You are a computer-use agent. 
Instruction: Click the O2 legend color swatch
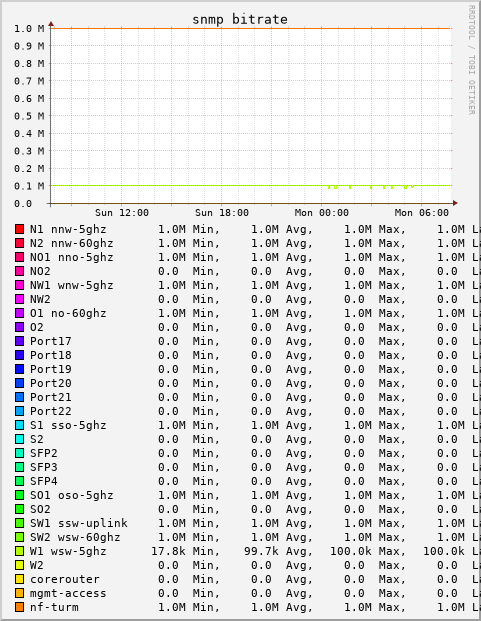point(19,327)
